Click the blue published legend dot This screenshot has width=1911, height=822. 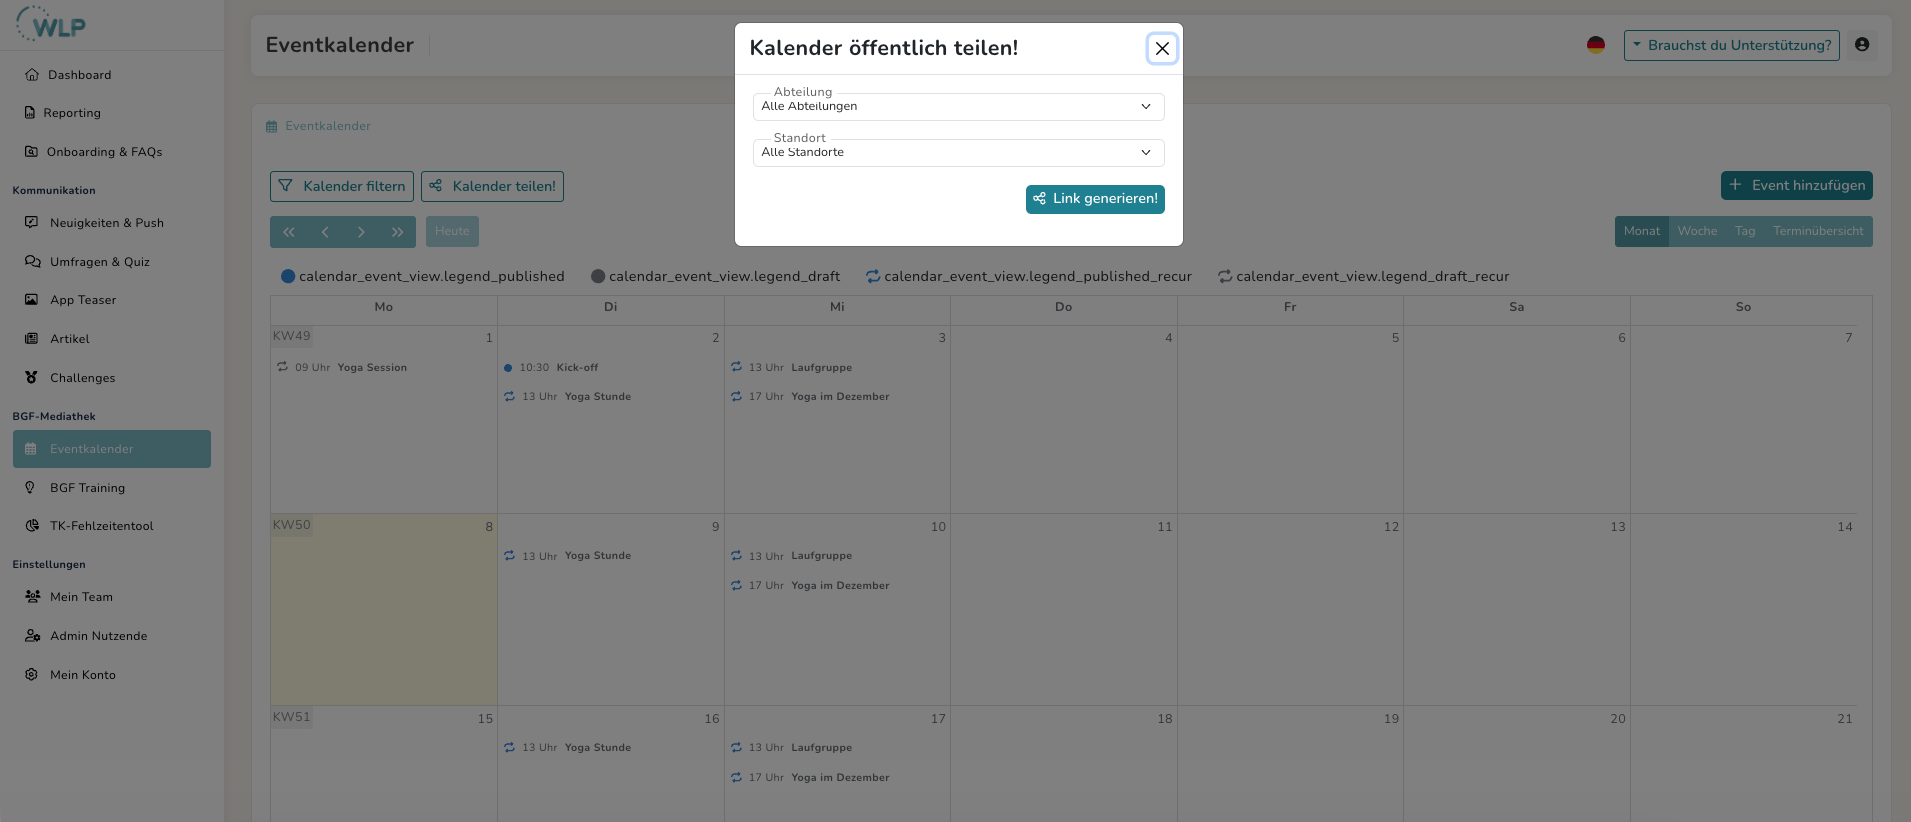pos(288,277)
